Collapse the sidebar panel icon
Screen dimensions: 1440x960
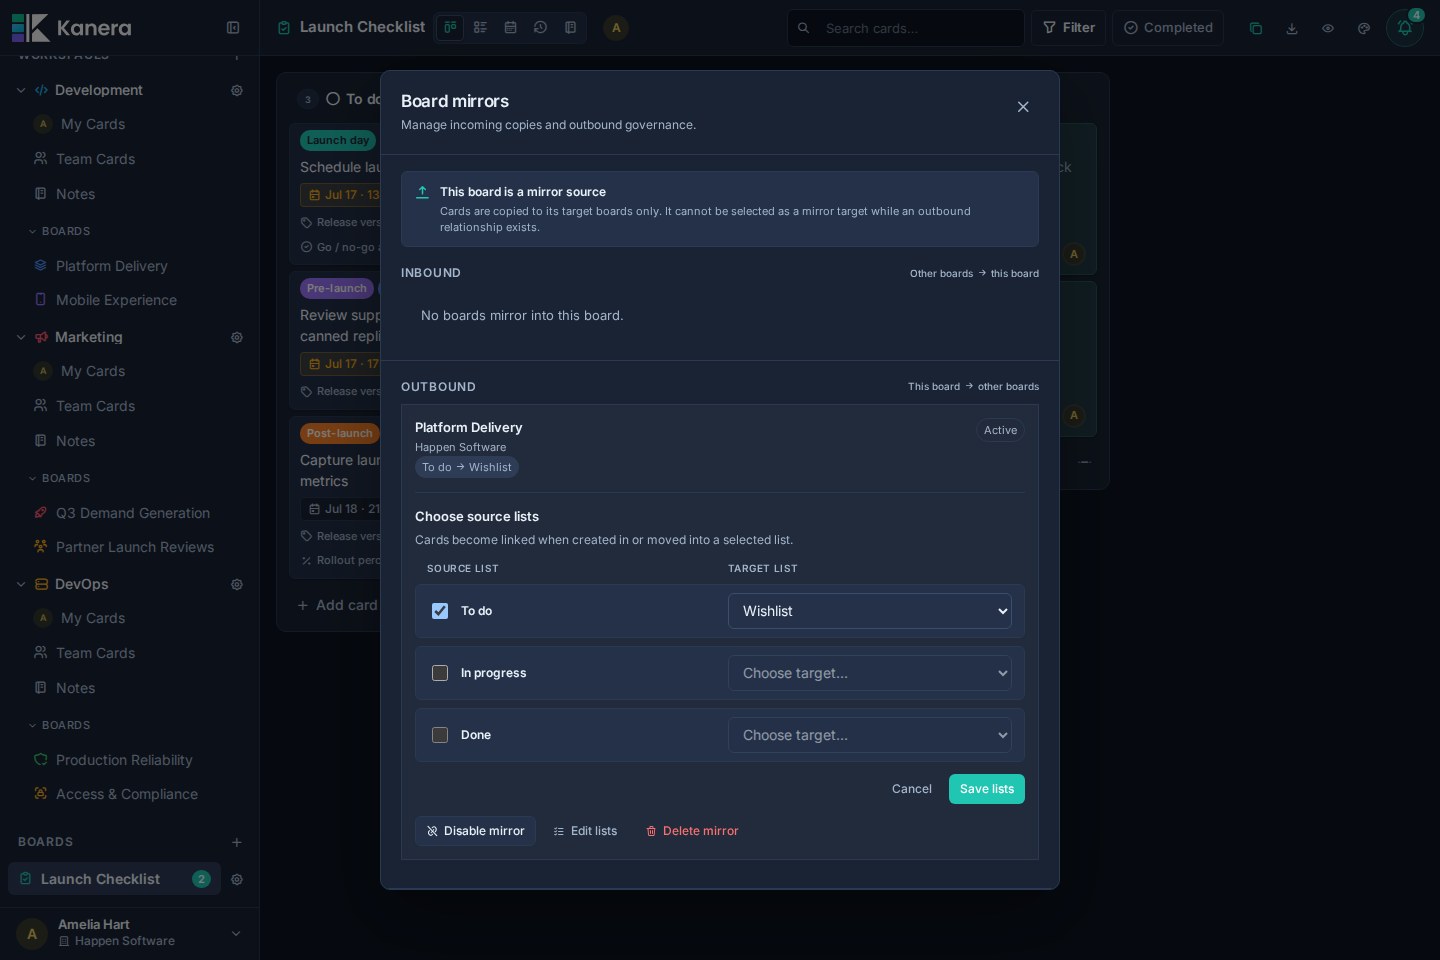coord(233,28)
